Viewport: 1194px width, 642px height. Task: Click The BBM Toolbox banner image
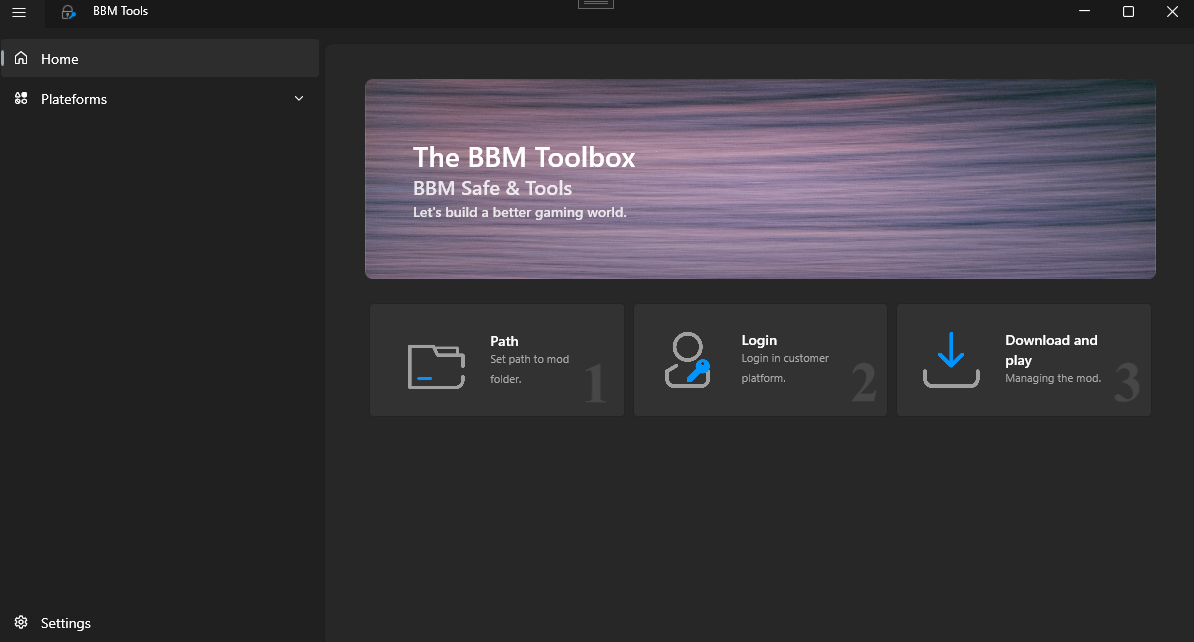point(760,179)
